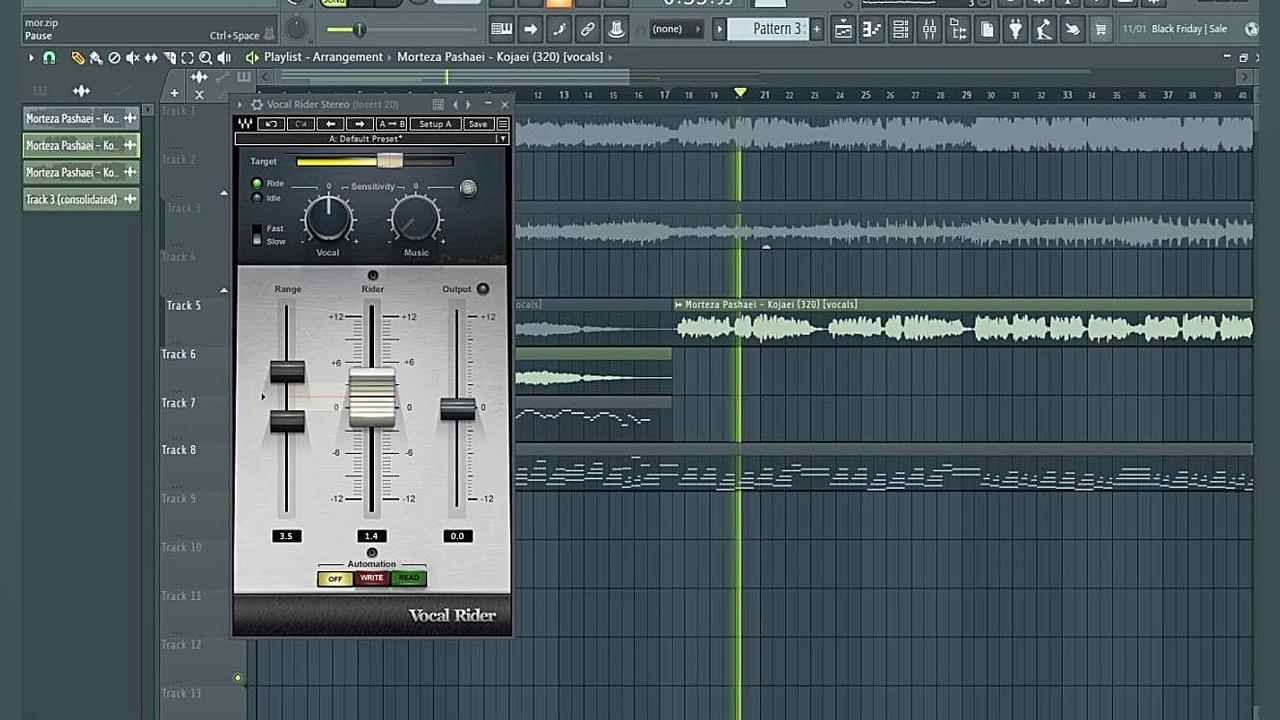Select the paint brush tool

click(96, 58)
